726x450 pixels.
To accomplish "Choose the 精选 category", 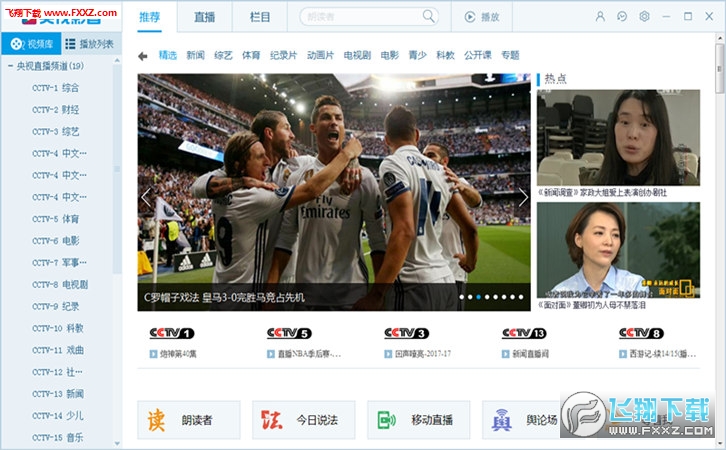I will coord(168,55).
